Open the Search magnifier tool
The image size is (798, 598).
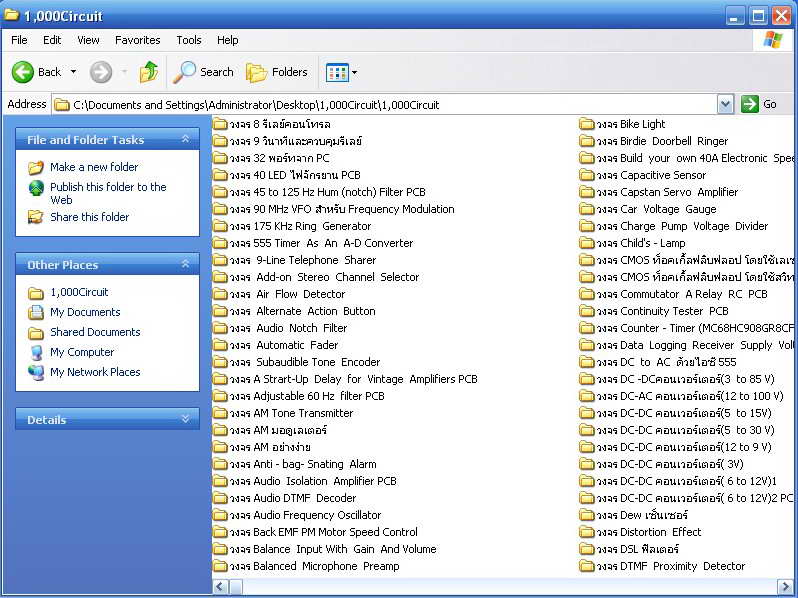(203, 72)
